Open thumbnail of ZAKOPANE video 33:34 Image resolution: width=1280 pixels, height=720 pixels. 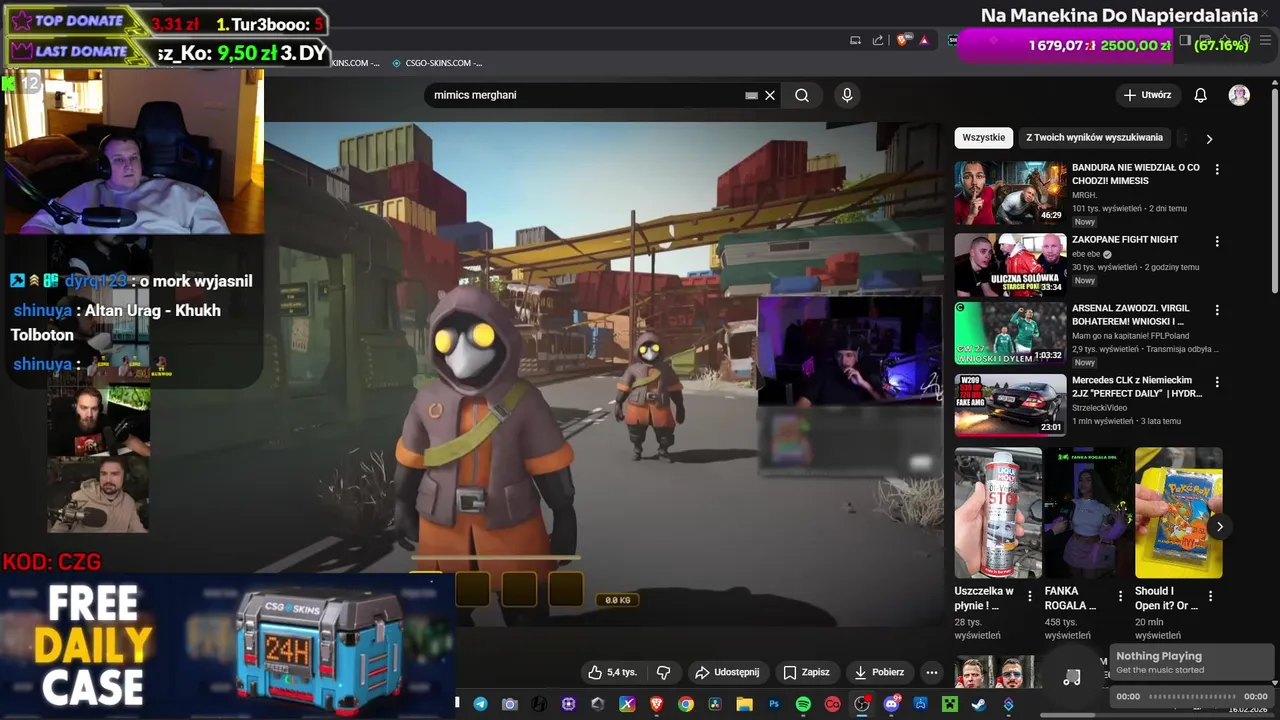point(1010,265)
